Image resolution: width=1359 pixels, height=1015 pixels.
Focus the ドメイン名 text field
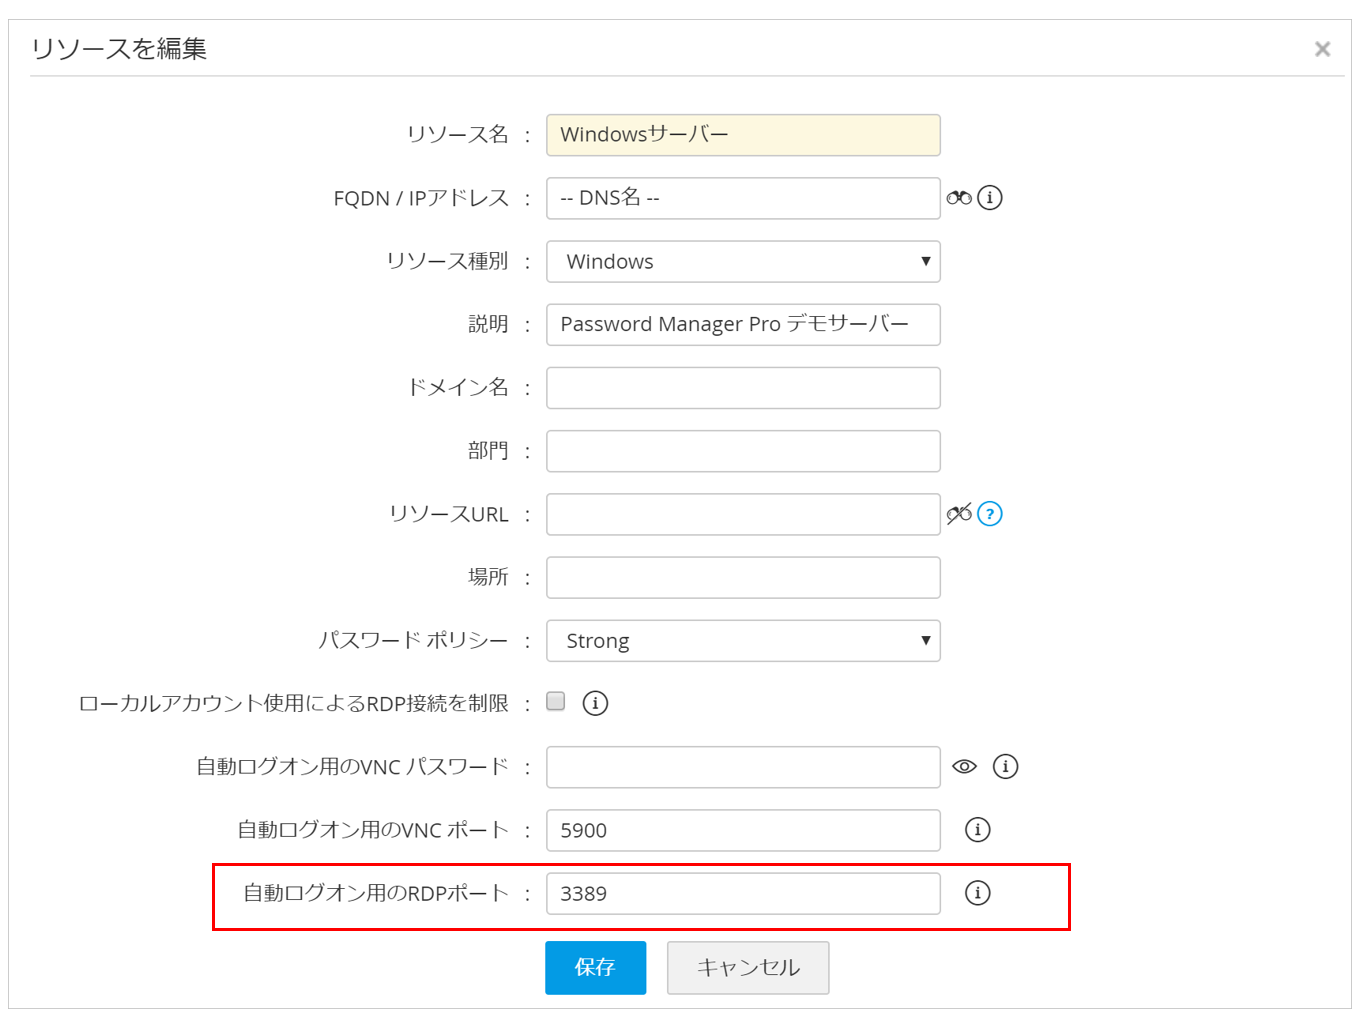(x=743, y=388)
